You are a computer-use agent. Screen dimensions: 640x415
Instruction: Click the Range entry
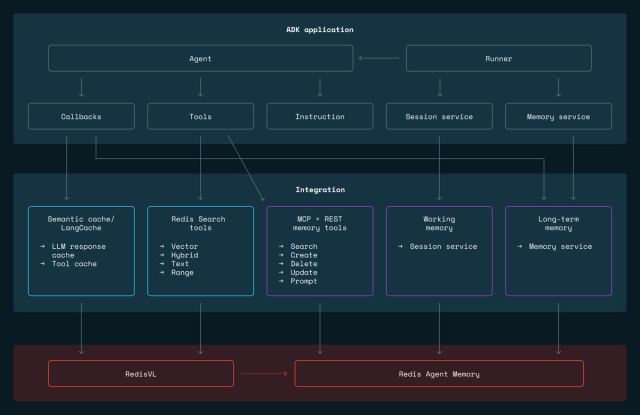[x=182, y=272]
